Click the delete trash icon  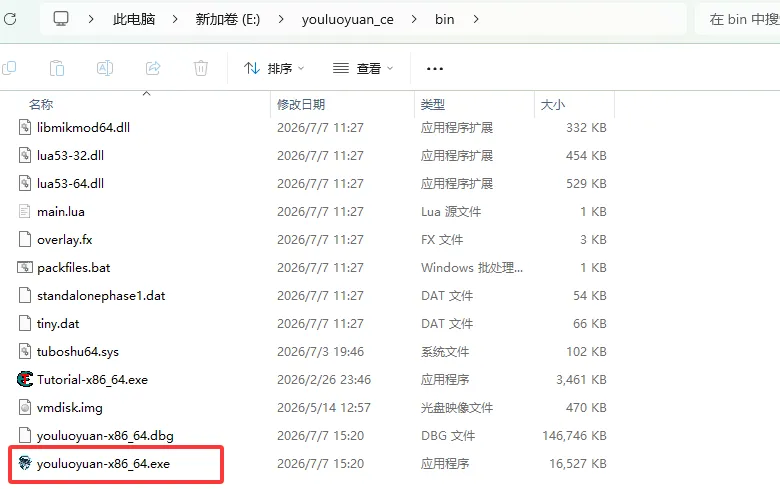pos(200,68)
